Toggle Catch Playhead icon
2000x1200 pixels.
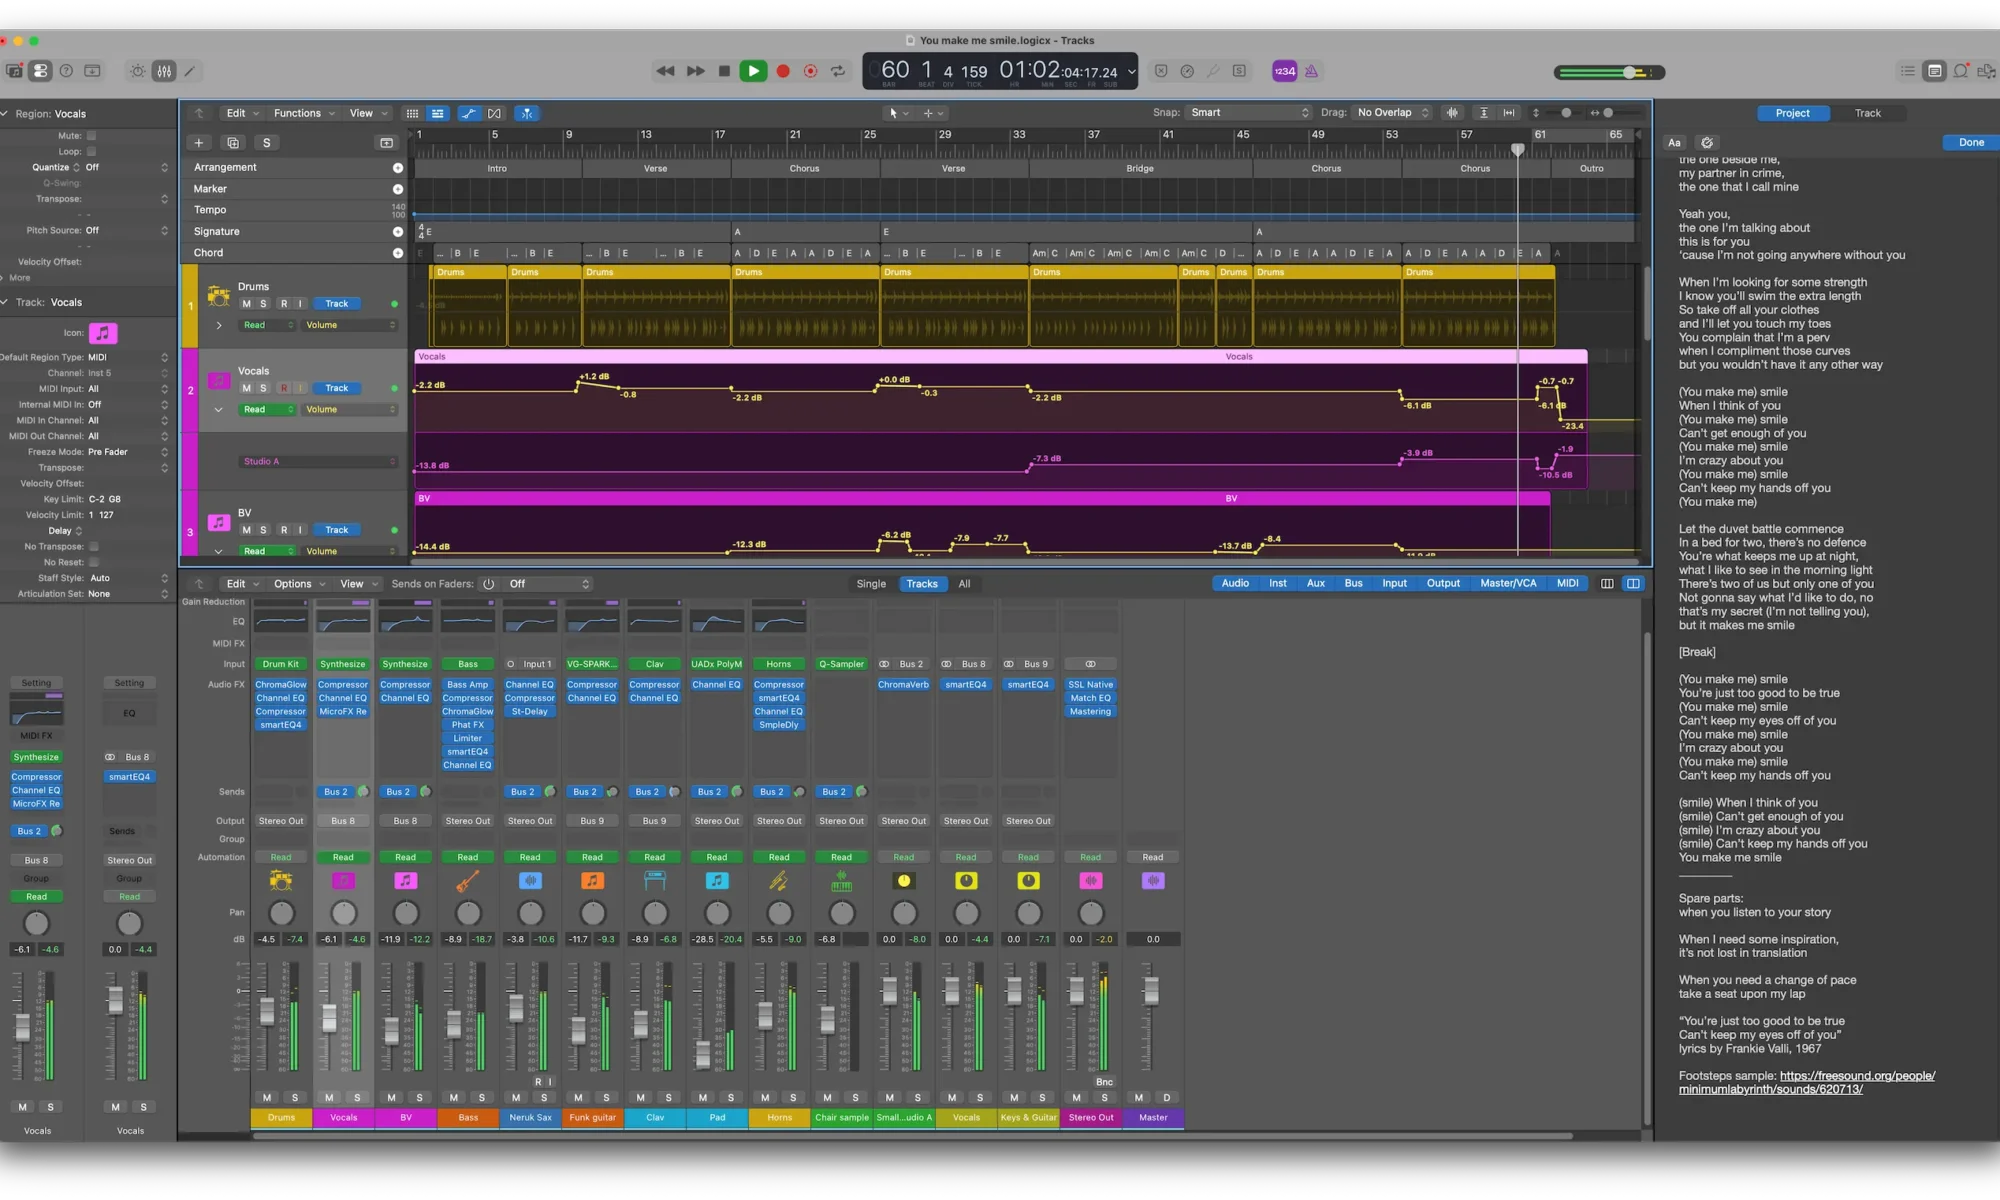527,113
